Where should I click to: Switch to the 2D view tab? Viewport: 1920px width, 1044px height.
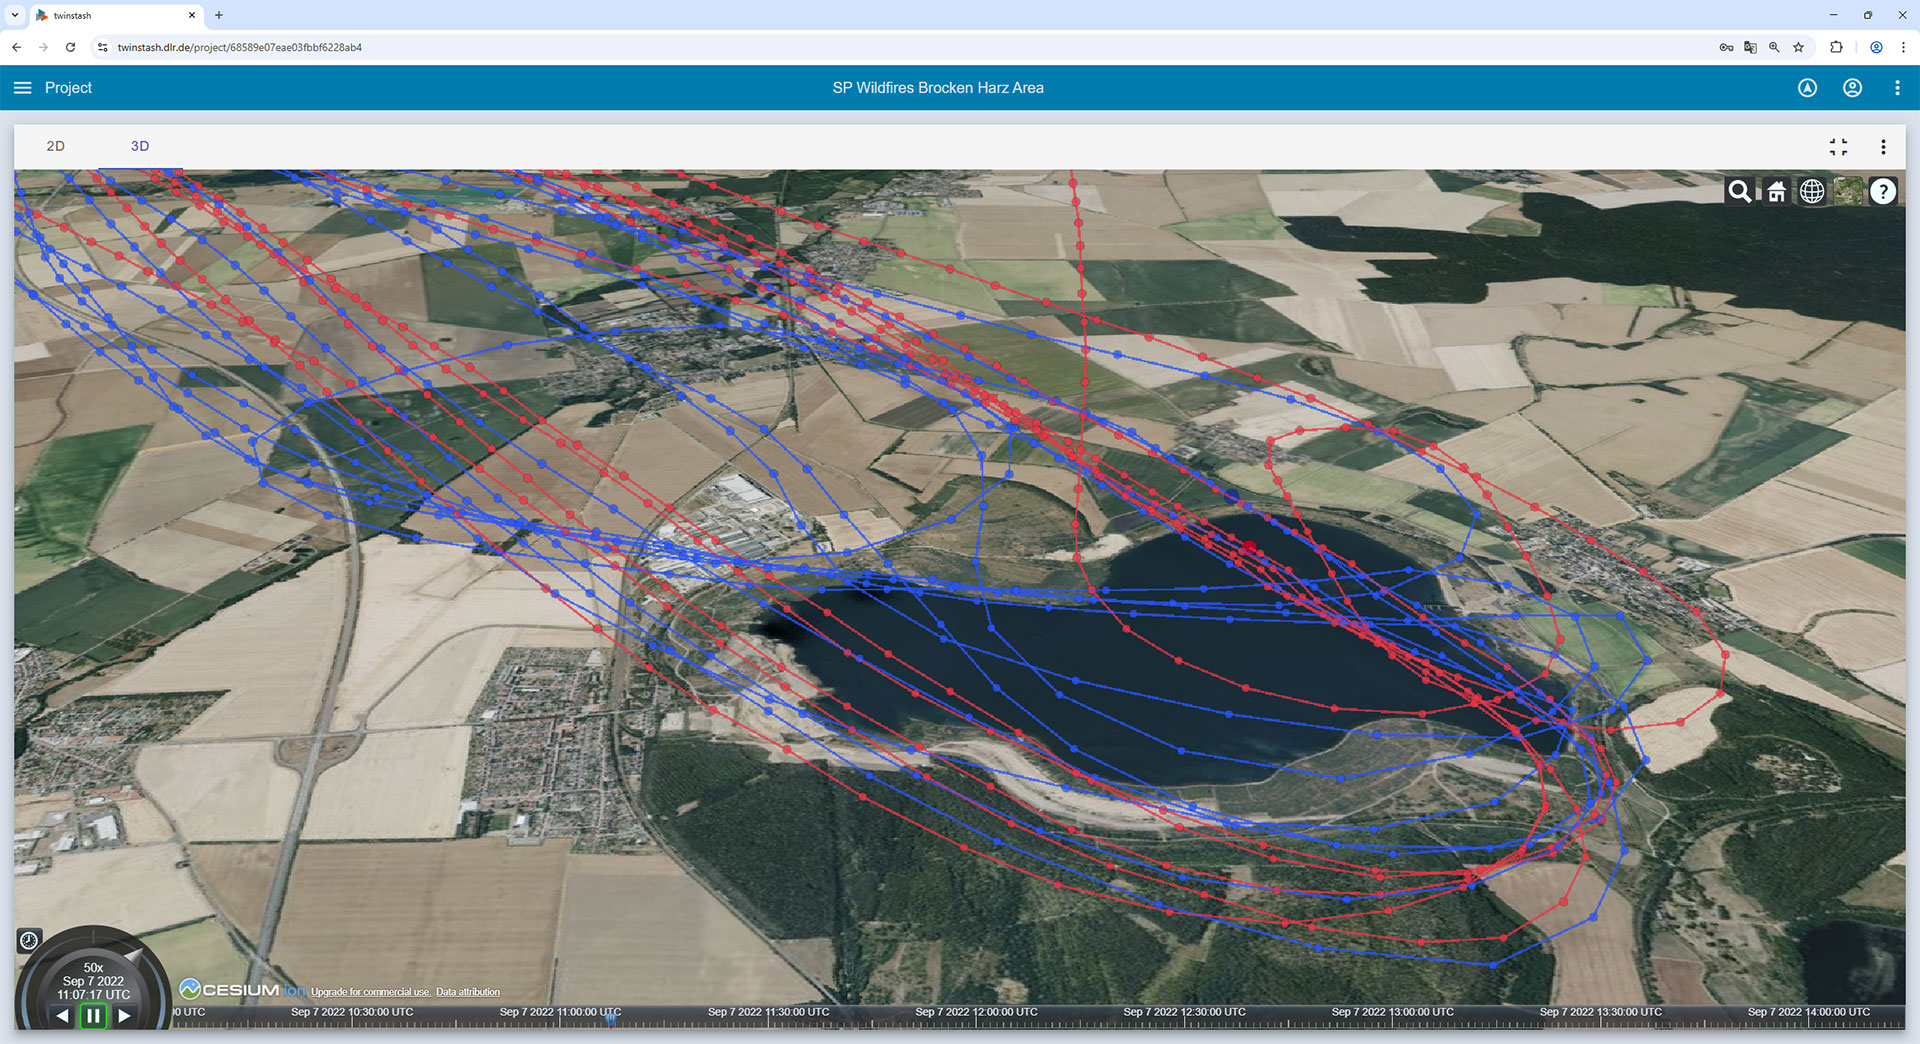(56, 146)
